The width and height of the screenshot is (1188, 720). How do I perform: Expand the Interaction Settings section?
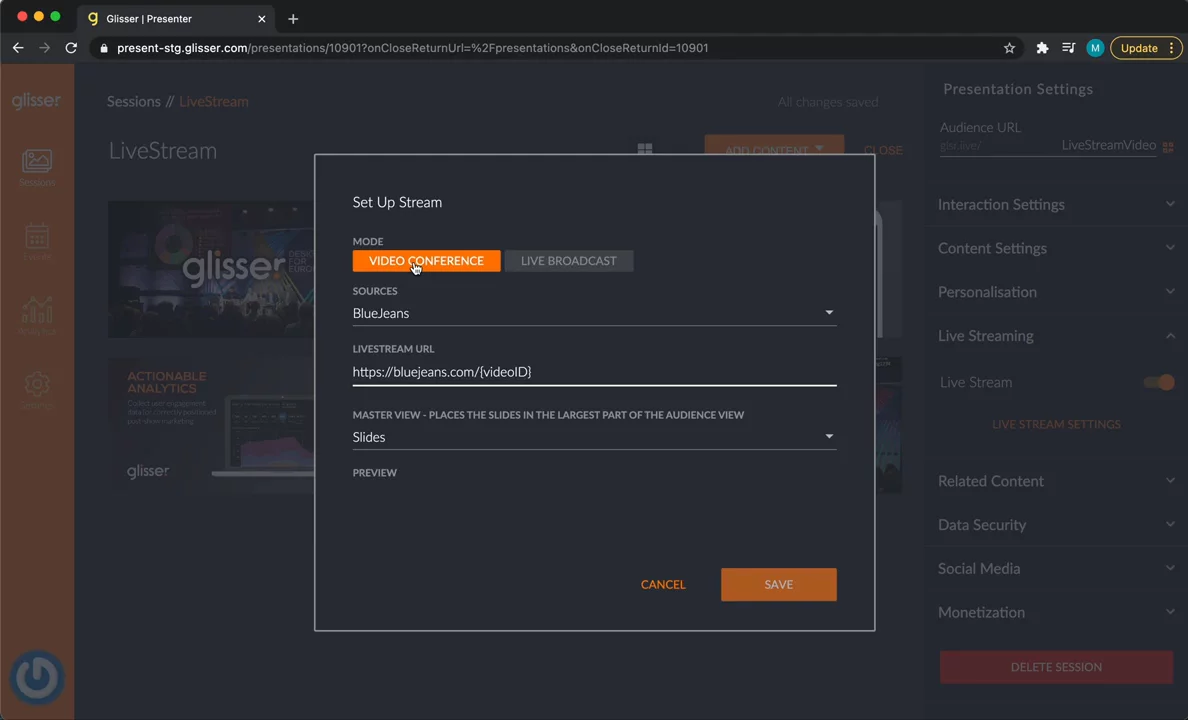coord(1055,204)
